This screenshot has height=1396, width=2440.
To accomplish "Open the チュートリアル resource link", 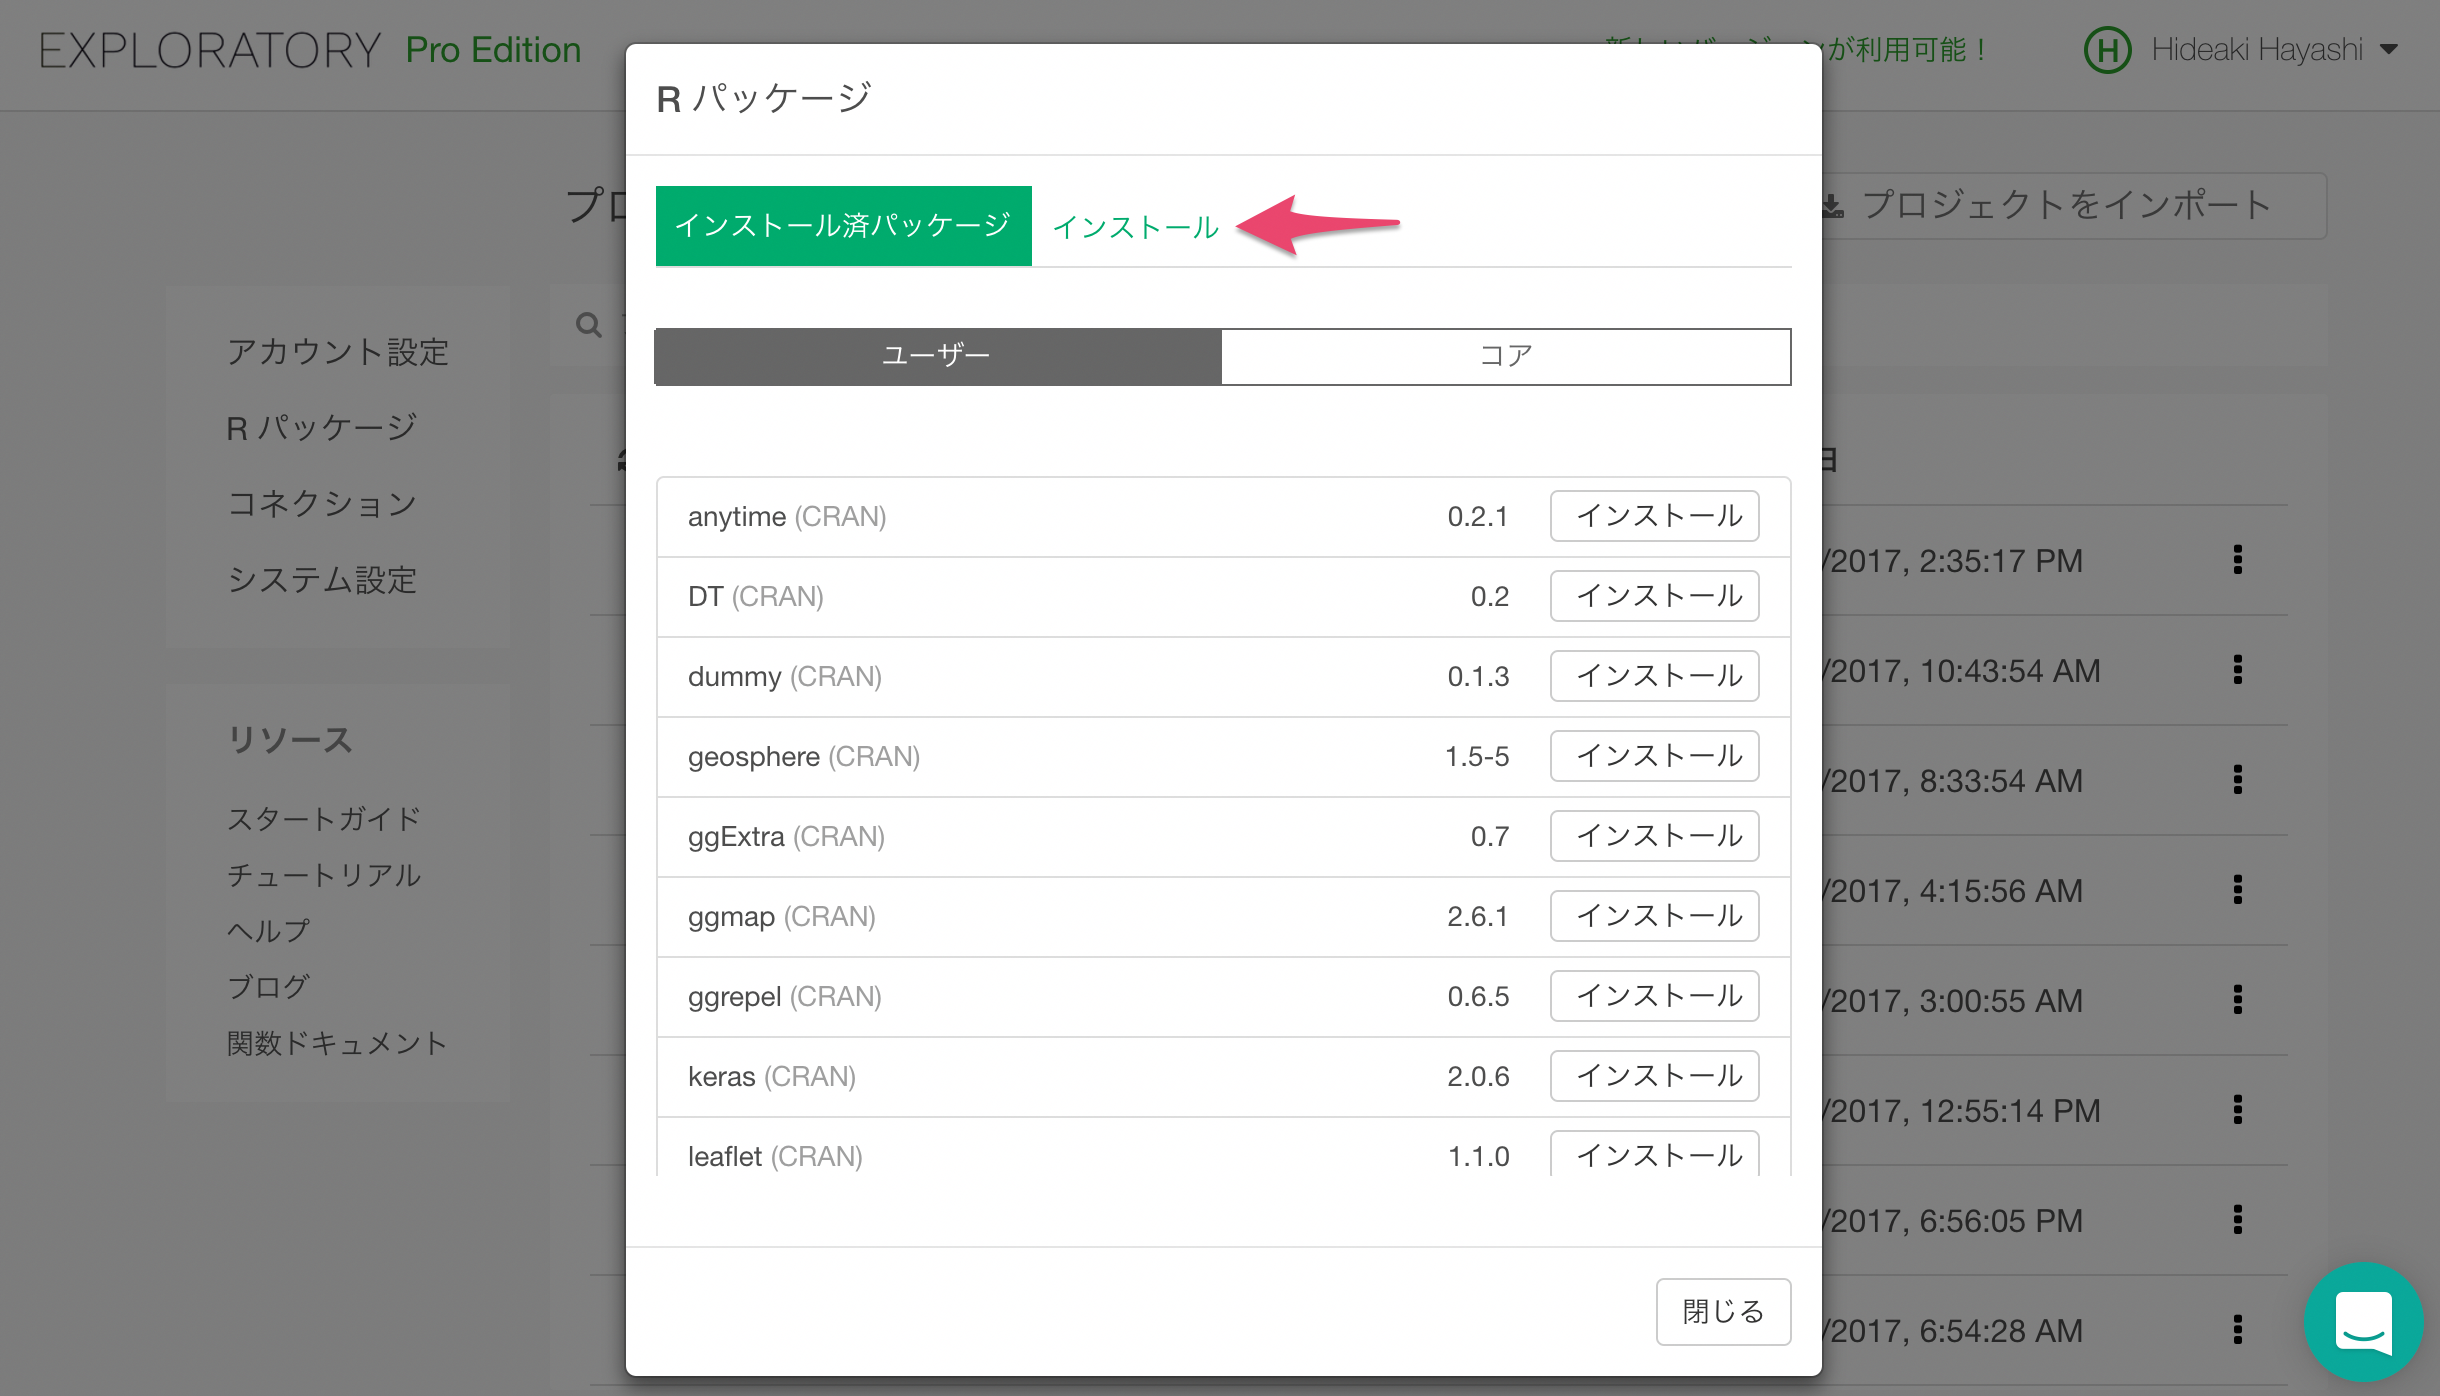I will (x=323, y=875).
